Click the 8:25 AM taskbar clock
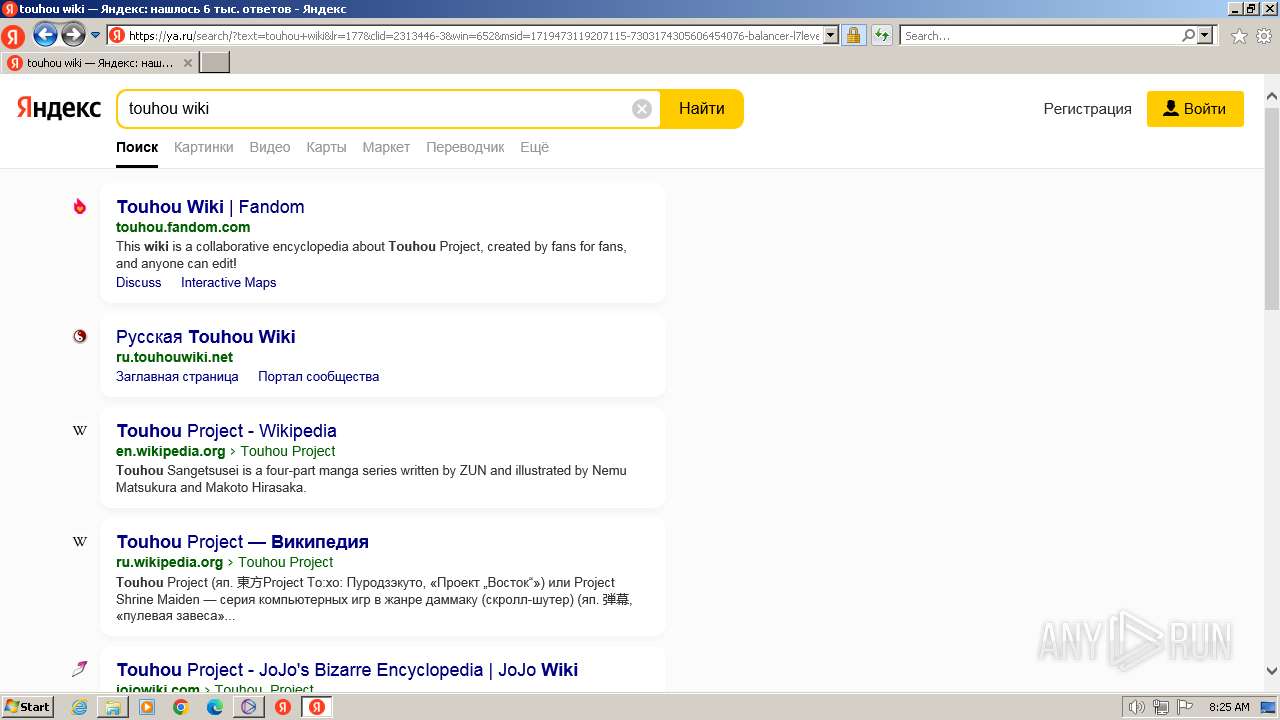The width and height of the screenshot is (1280, 720). pyautogui.click(x=1229, y=707)
